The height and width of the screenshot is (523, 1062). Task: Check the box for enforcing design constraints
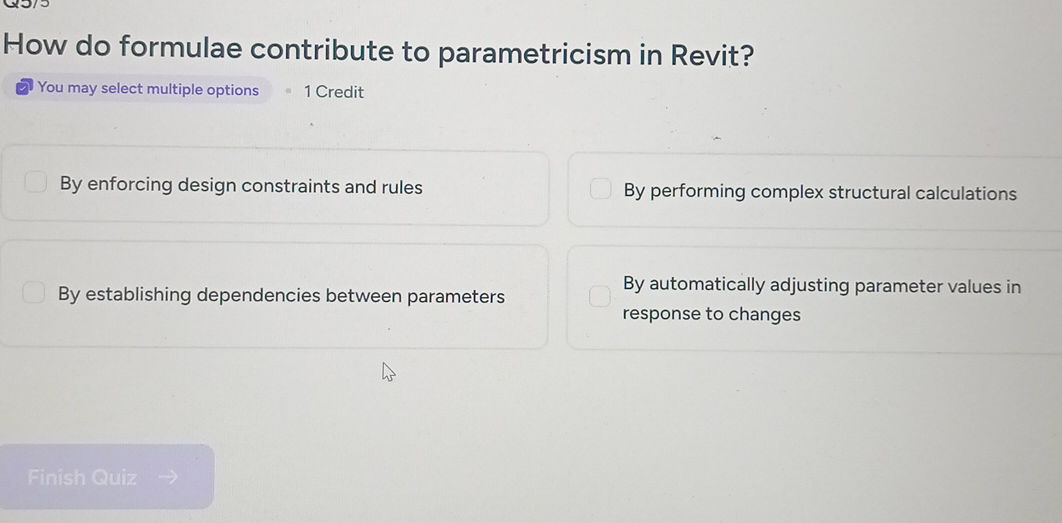click(36, 183)
